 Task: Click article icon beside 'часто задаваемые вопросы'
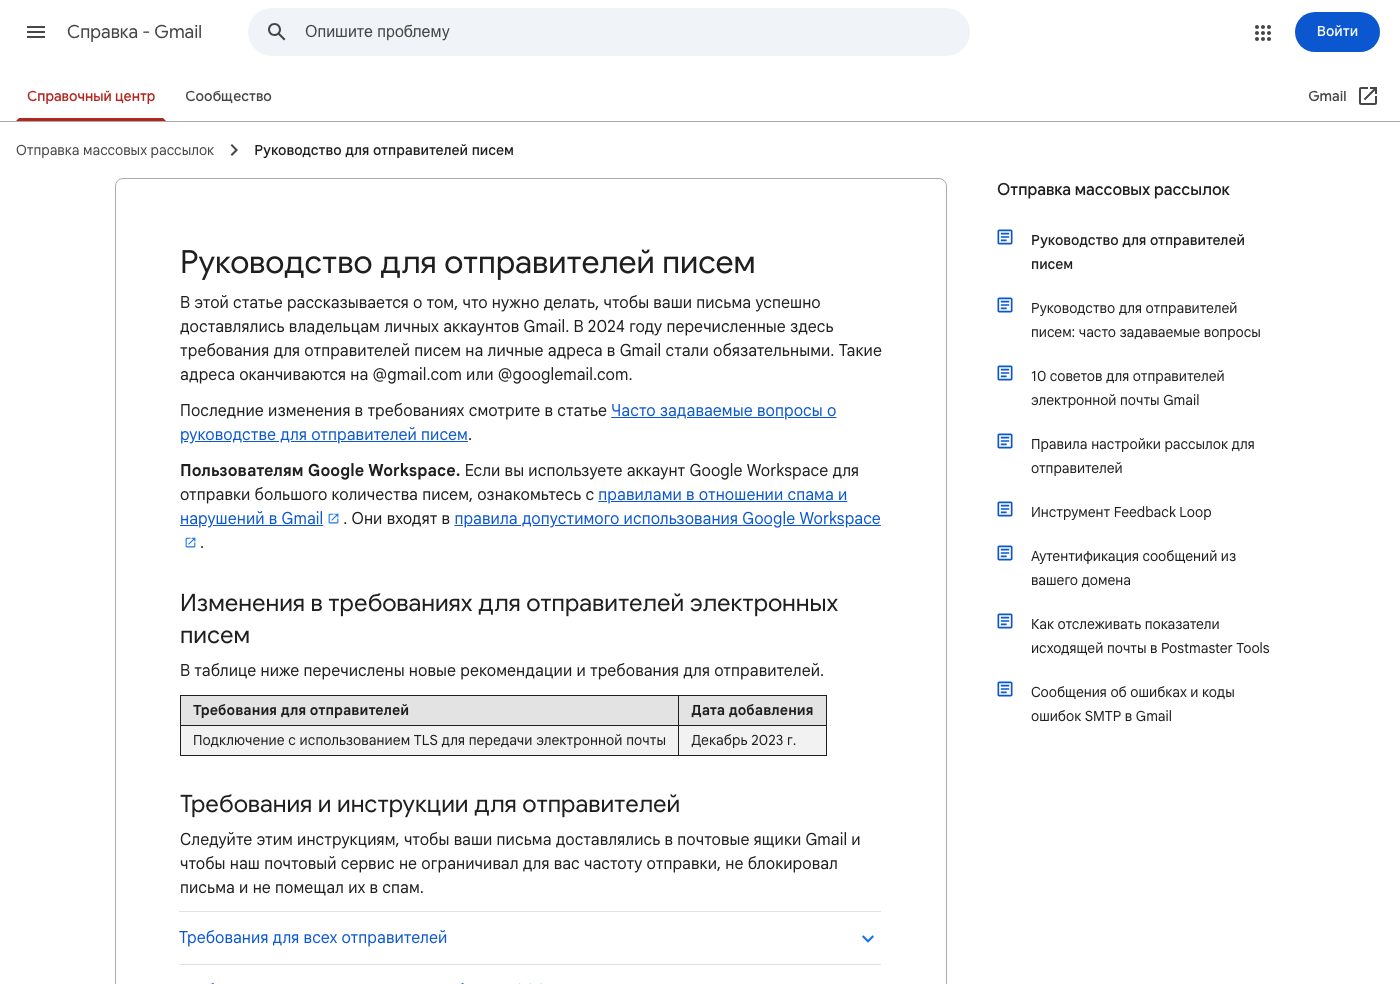1005,305
